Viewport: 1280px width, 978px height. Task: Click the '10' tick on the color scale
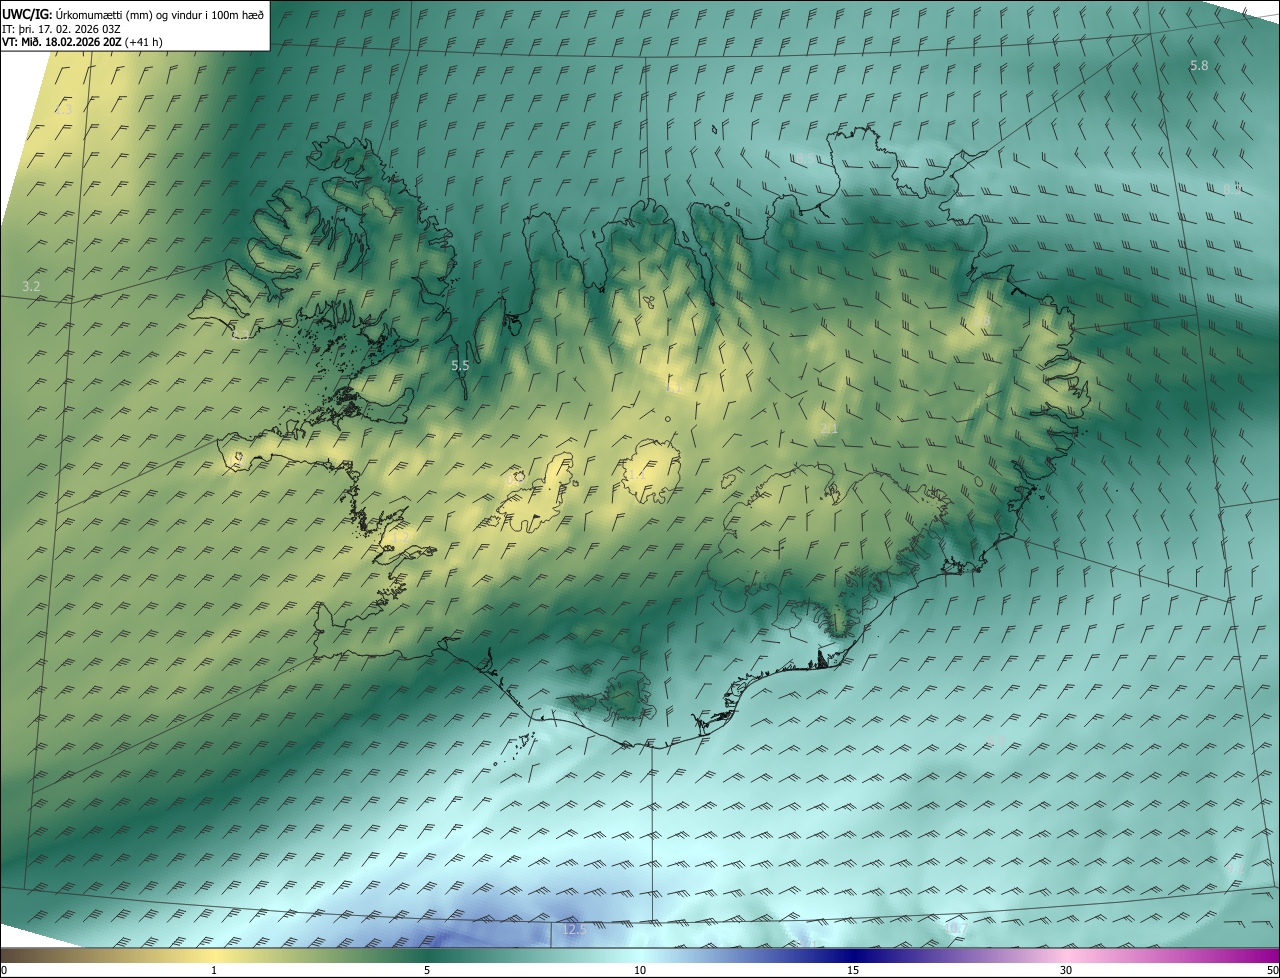point(640,970)
